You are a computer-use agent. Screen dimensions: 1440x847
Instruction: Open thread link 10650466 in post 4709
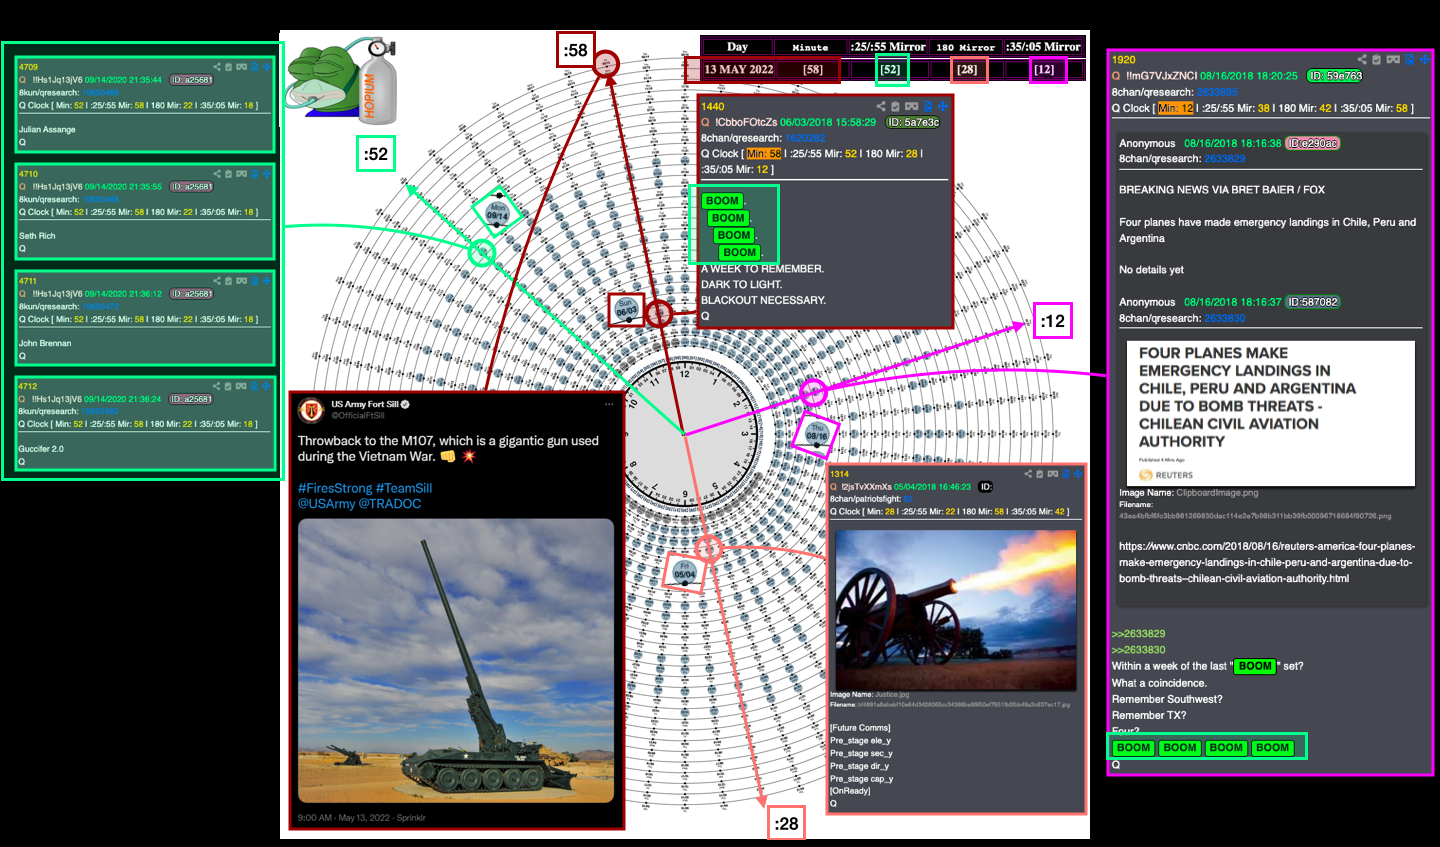(x=100, y=92)
